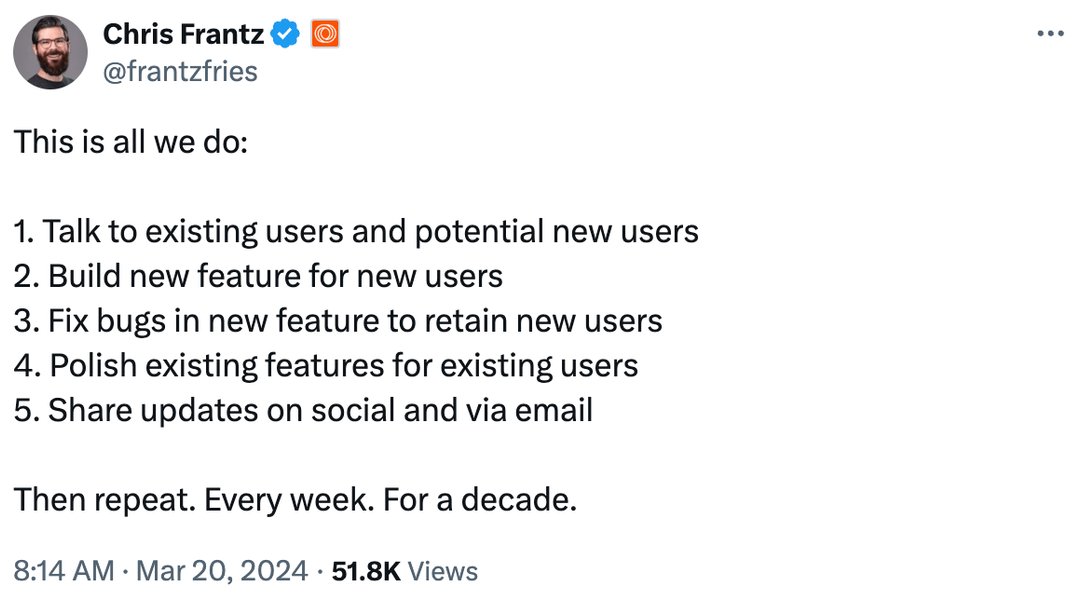Click the 8:14 AM timestamp
This screenshot has width=1081, height=600.
click(63, 571)
